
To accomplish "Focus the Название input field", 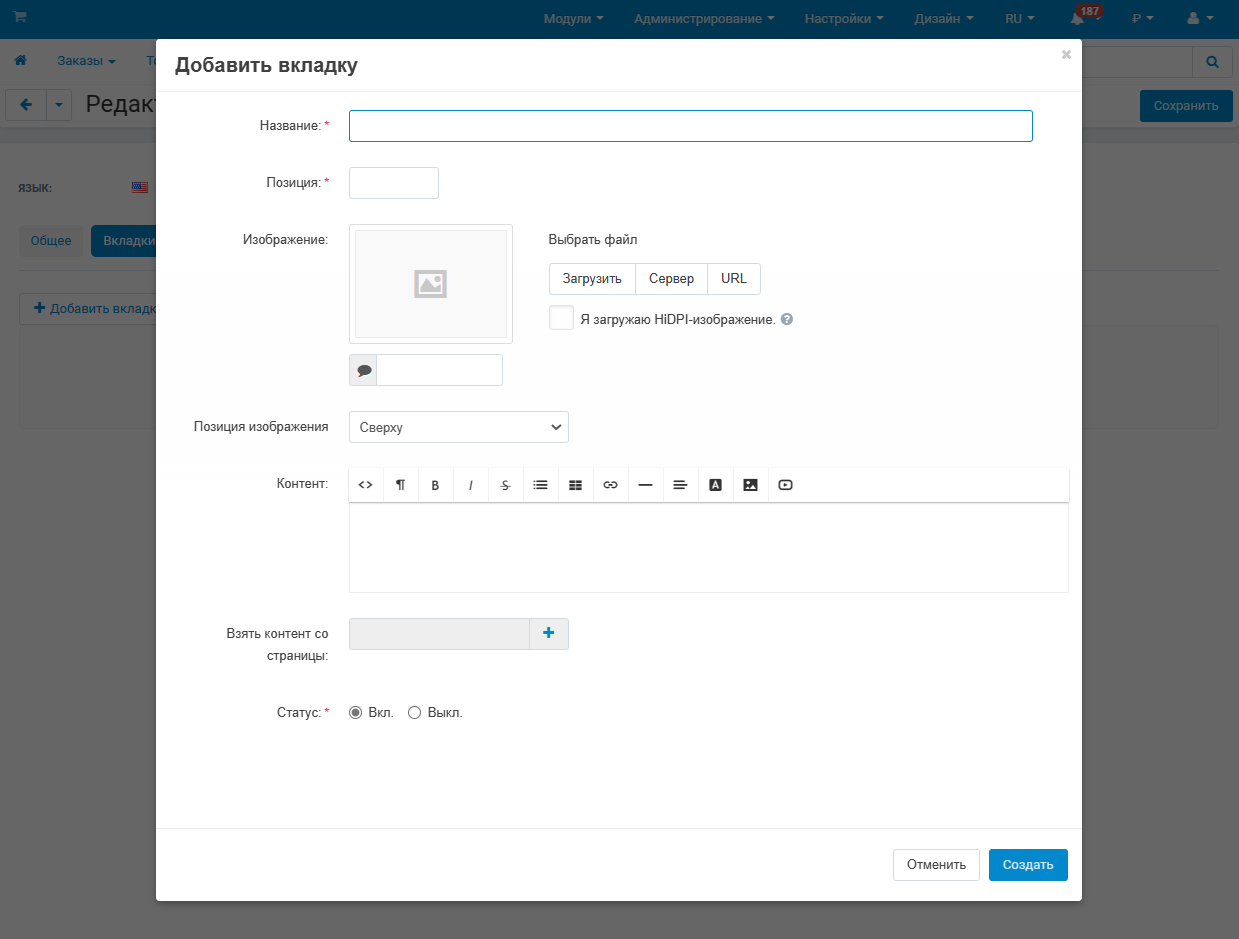I will tap(691, 126).
